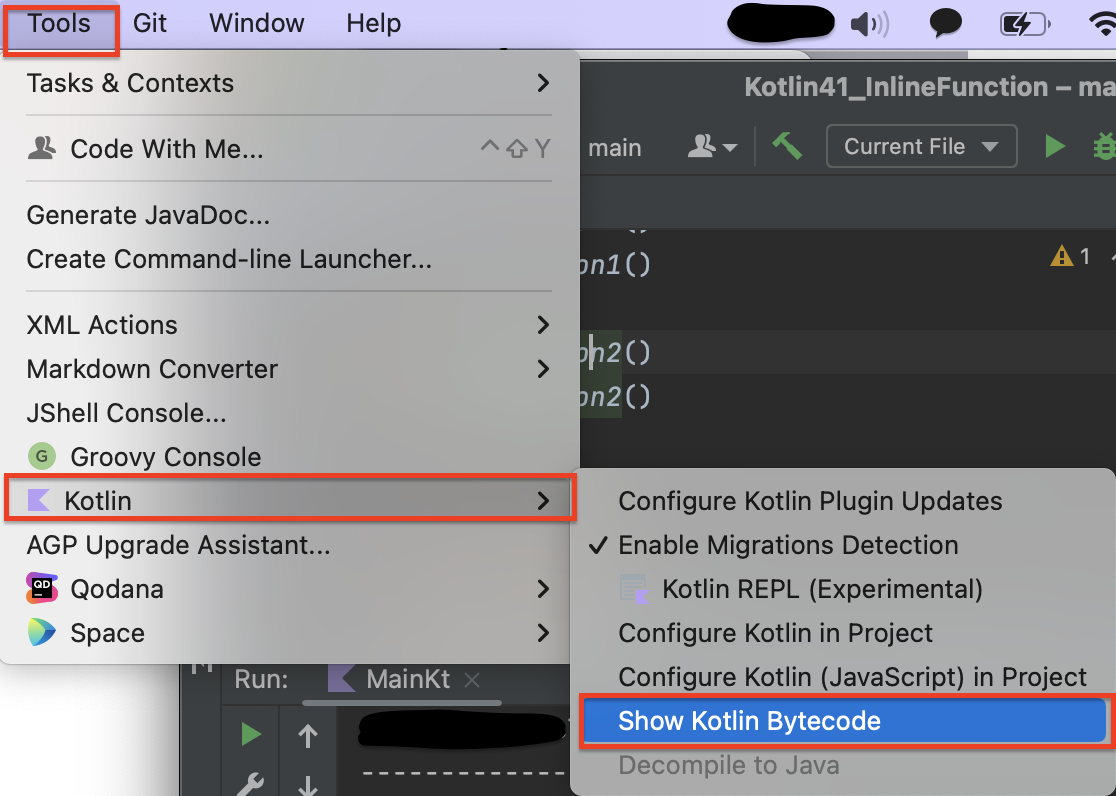Select Configure Kotlin (JavaScript) in Project
Screen dimensions: 1116x796
click(843, 677)
